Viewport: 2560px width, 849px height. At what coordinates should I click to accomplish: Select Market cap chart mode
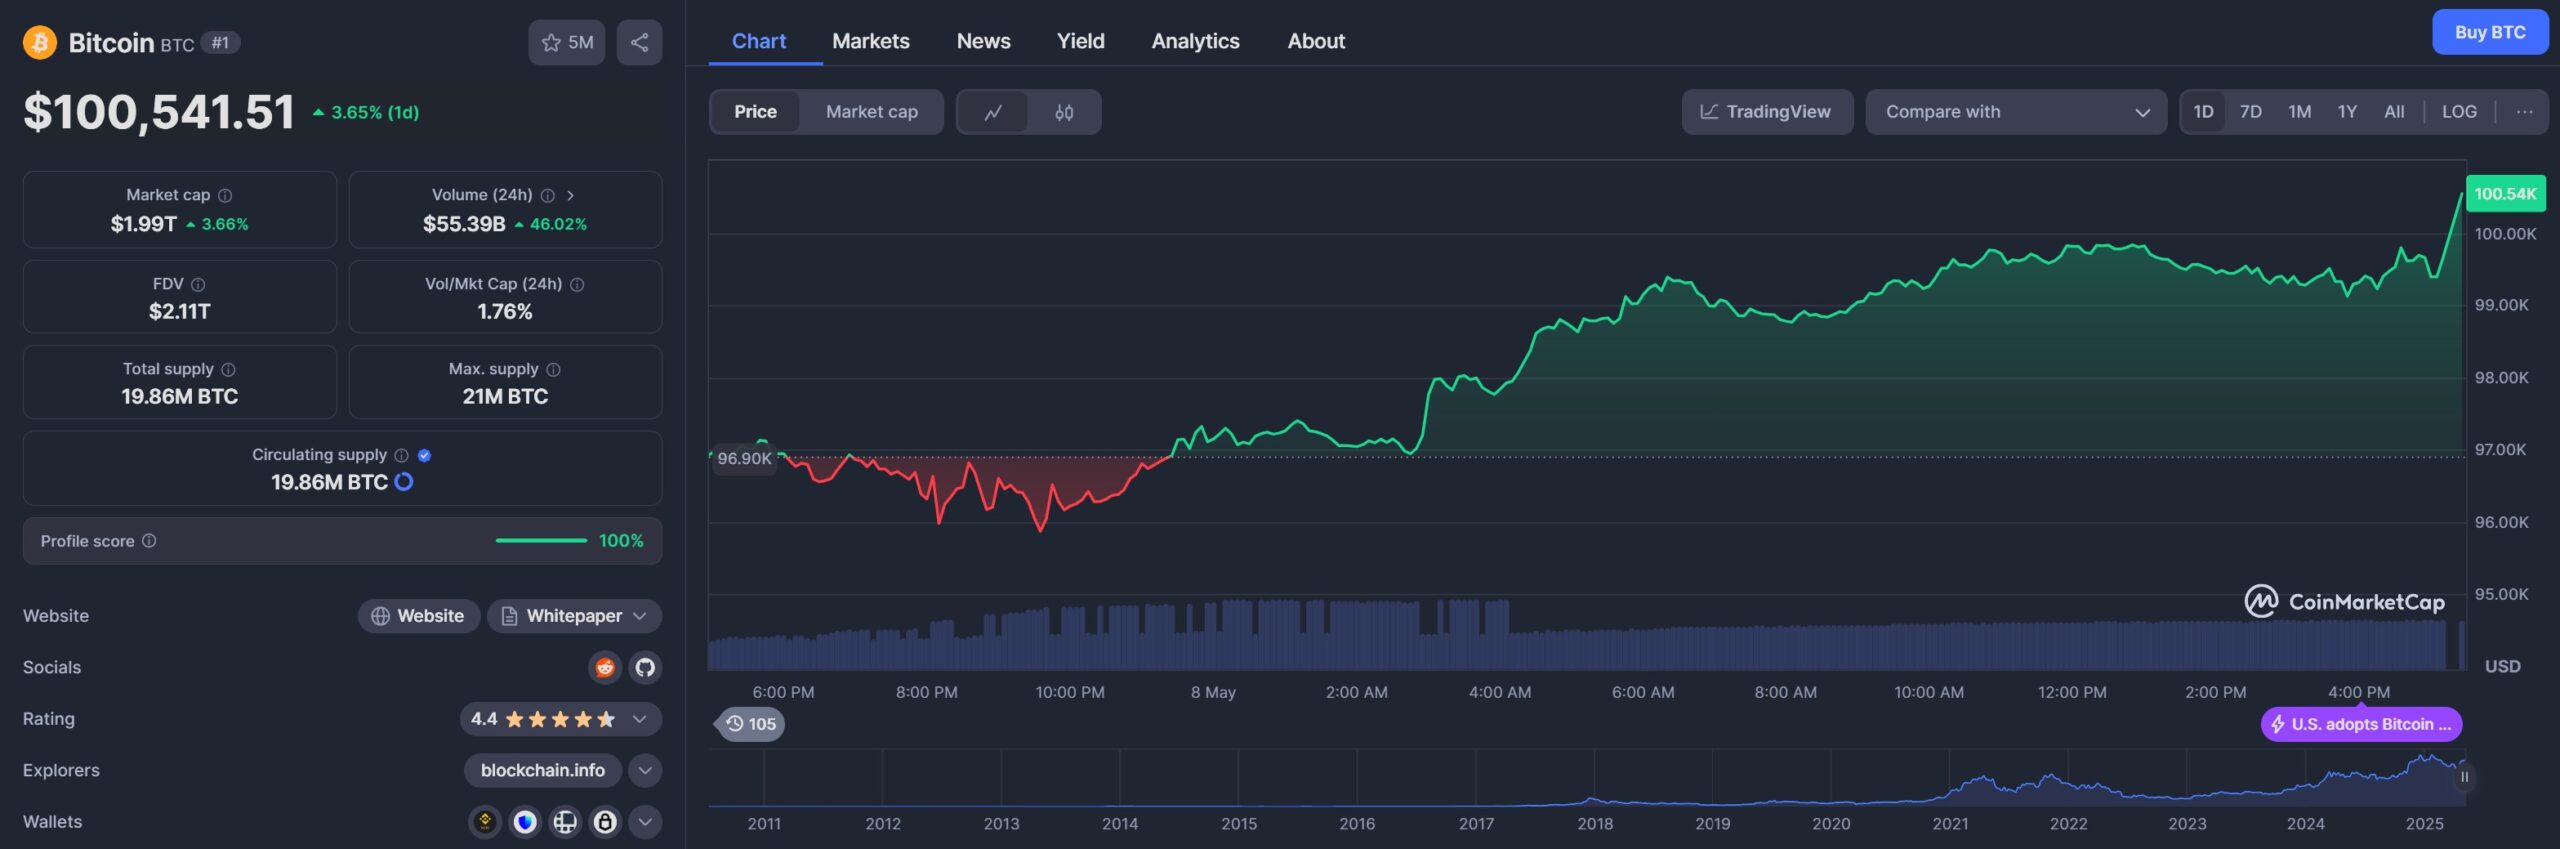(871, 112)
